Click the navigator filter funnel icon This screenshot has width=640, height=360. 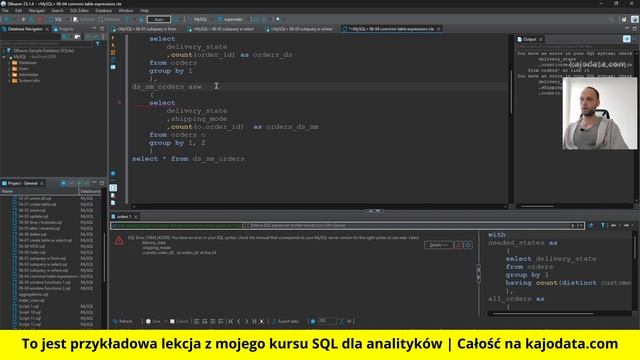click(x=98, y=43)
